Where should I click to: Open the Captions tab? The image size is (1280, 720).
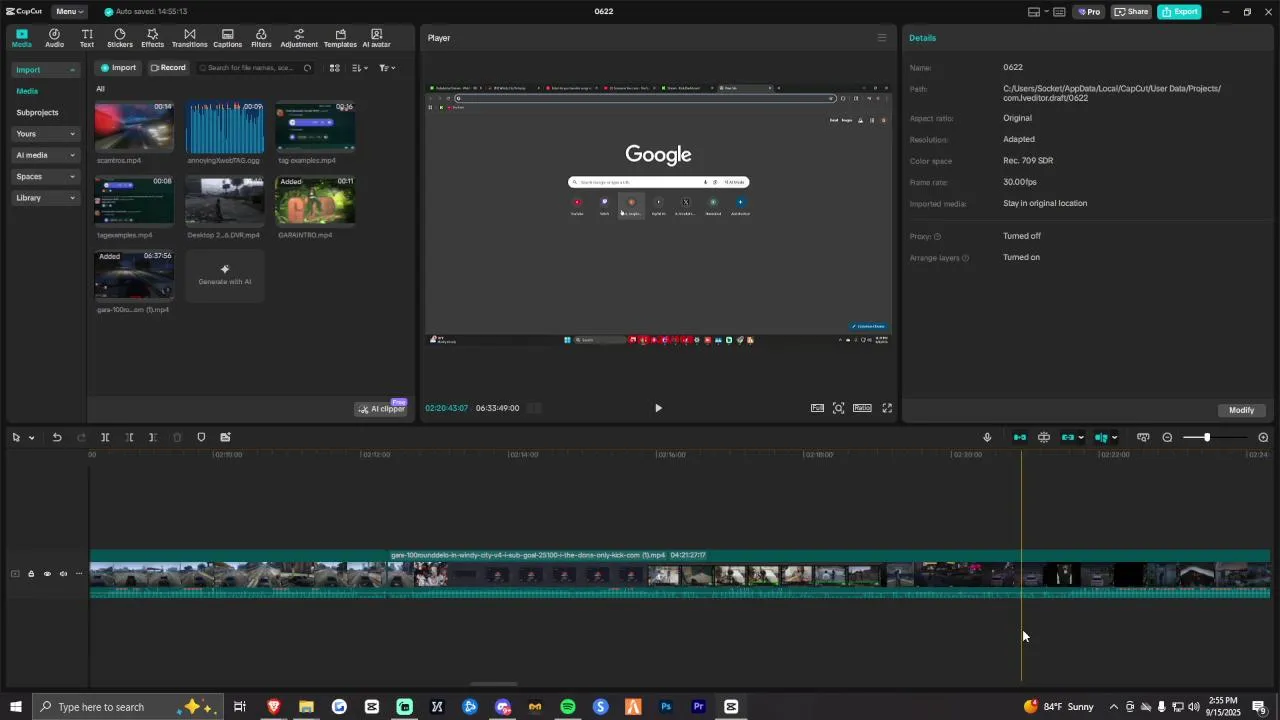click(x=227, y=38)
